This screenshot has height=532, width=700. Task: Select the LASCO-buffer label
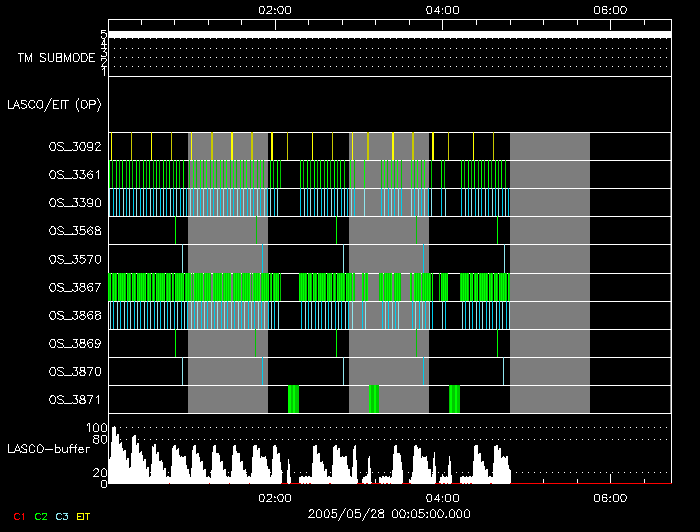click(49, 449)
